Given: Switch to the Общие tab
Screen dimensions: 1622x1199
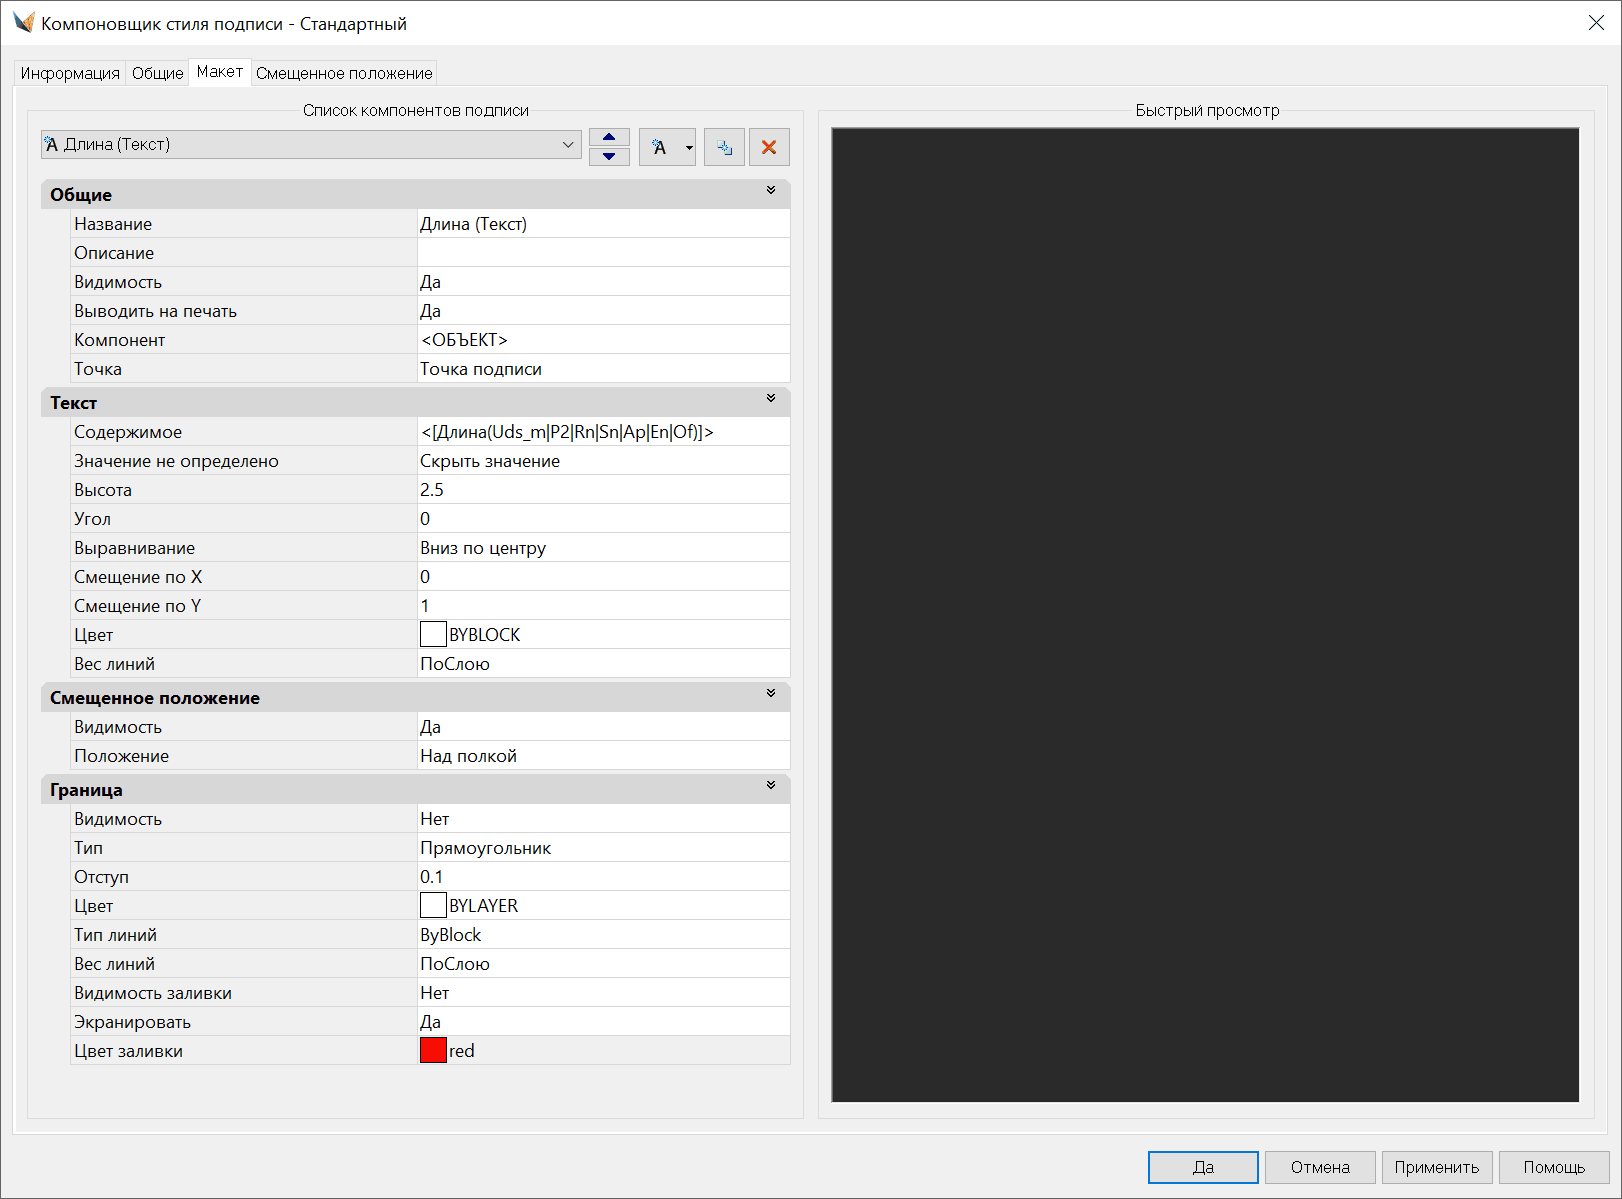Looking at the screenshot, I should point(158,73).
